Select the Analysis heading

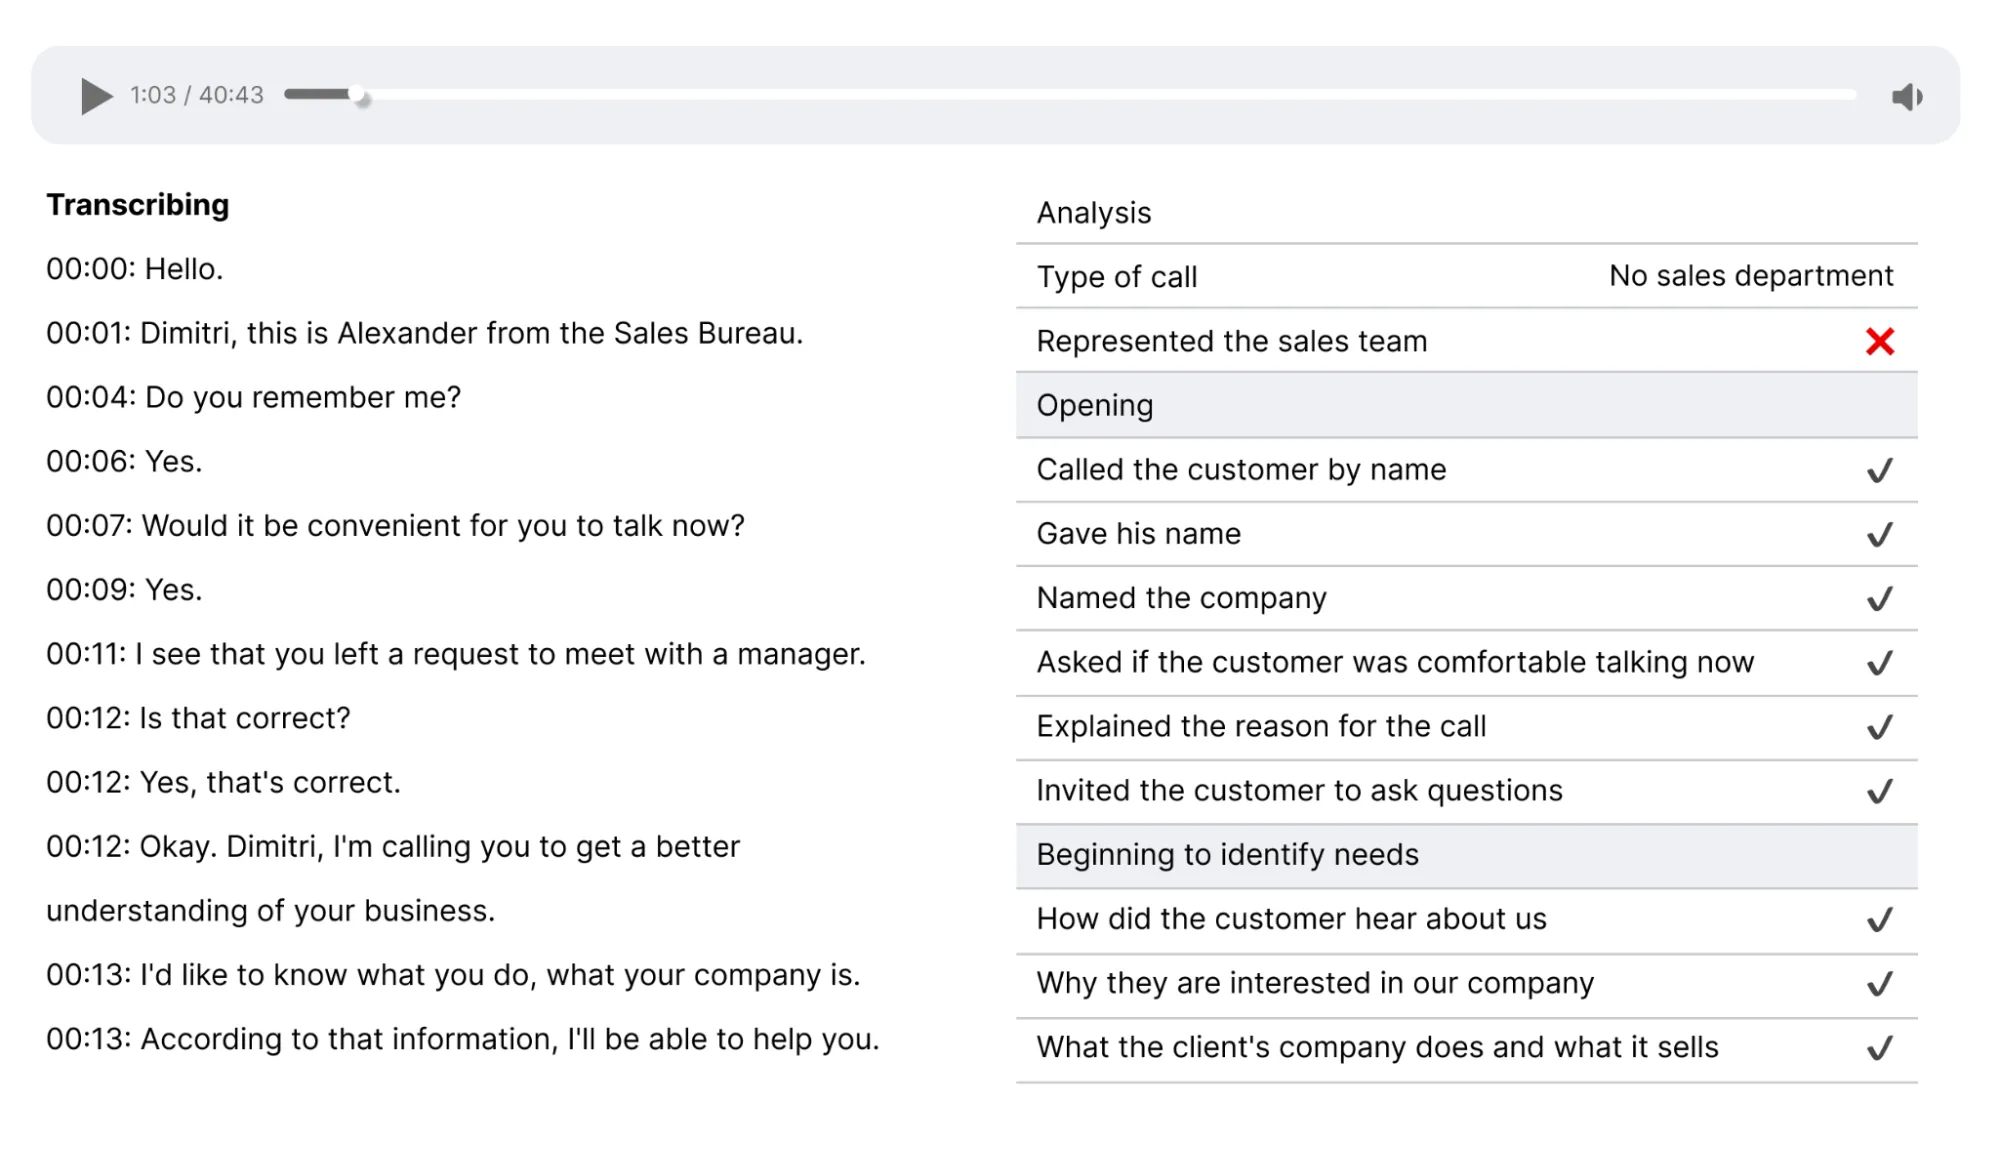pyautogui.click(x=1093, y=213)
